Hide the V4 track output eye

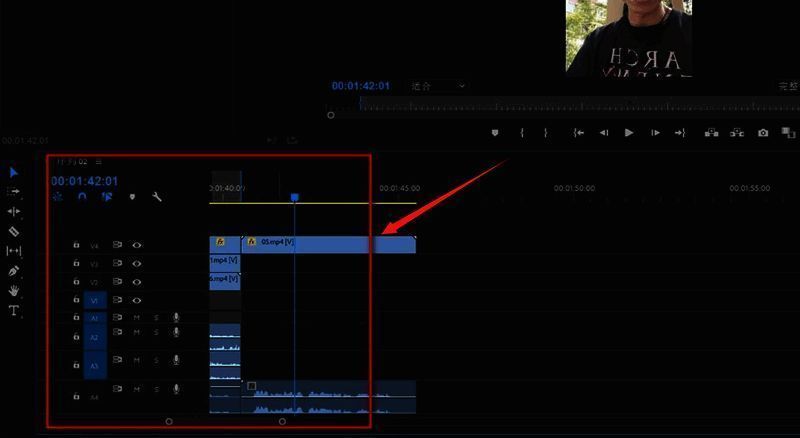[137, 245]
